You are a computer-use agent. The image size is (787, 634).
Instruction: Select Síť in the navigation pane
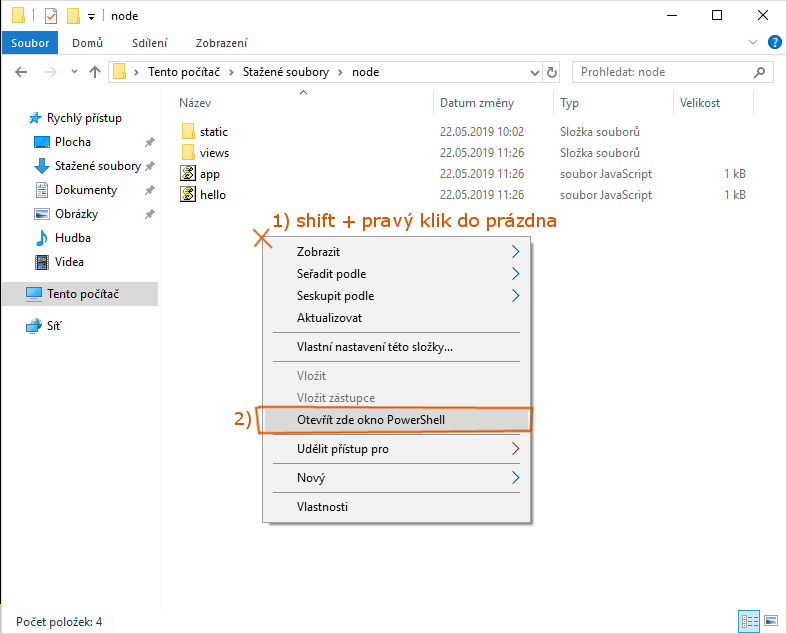coord(54,326)
